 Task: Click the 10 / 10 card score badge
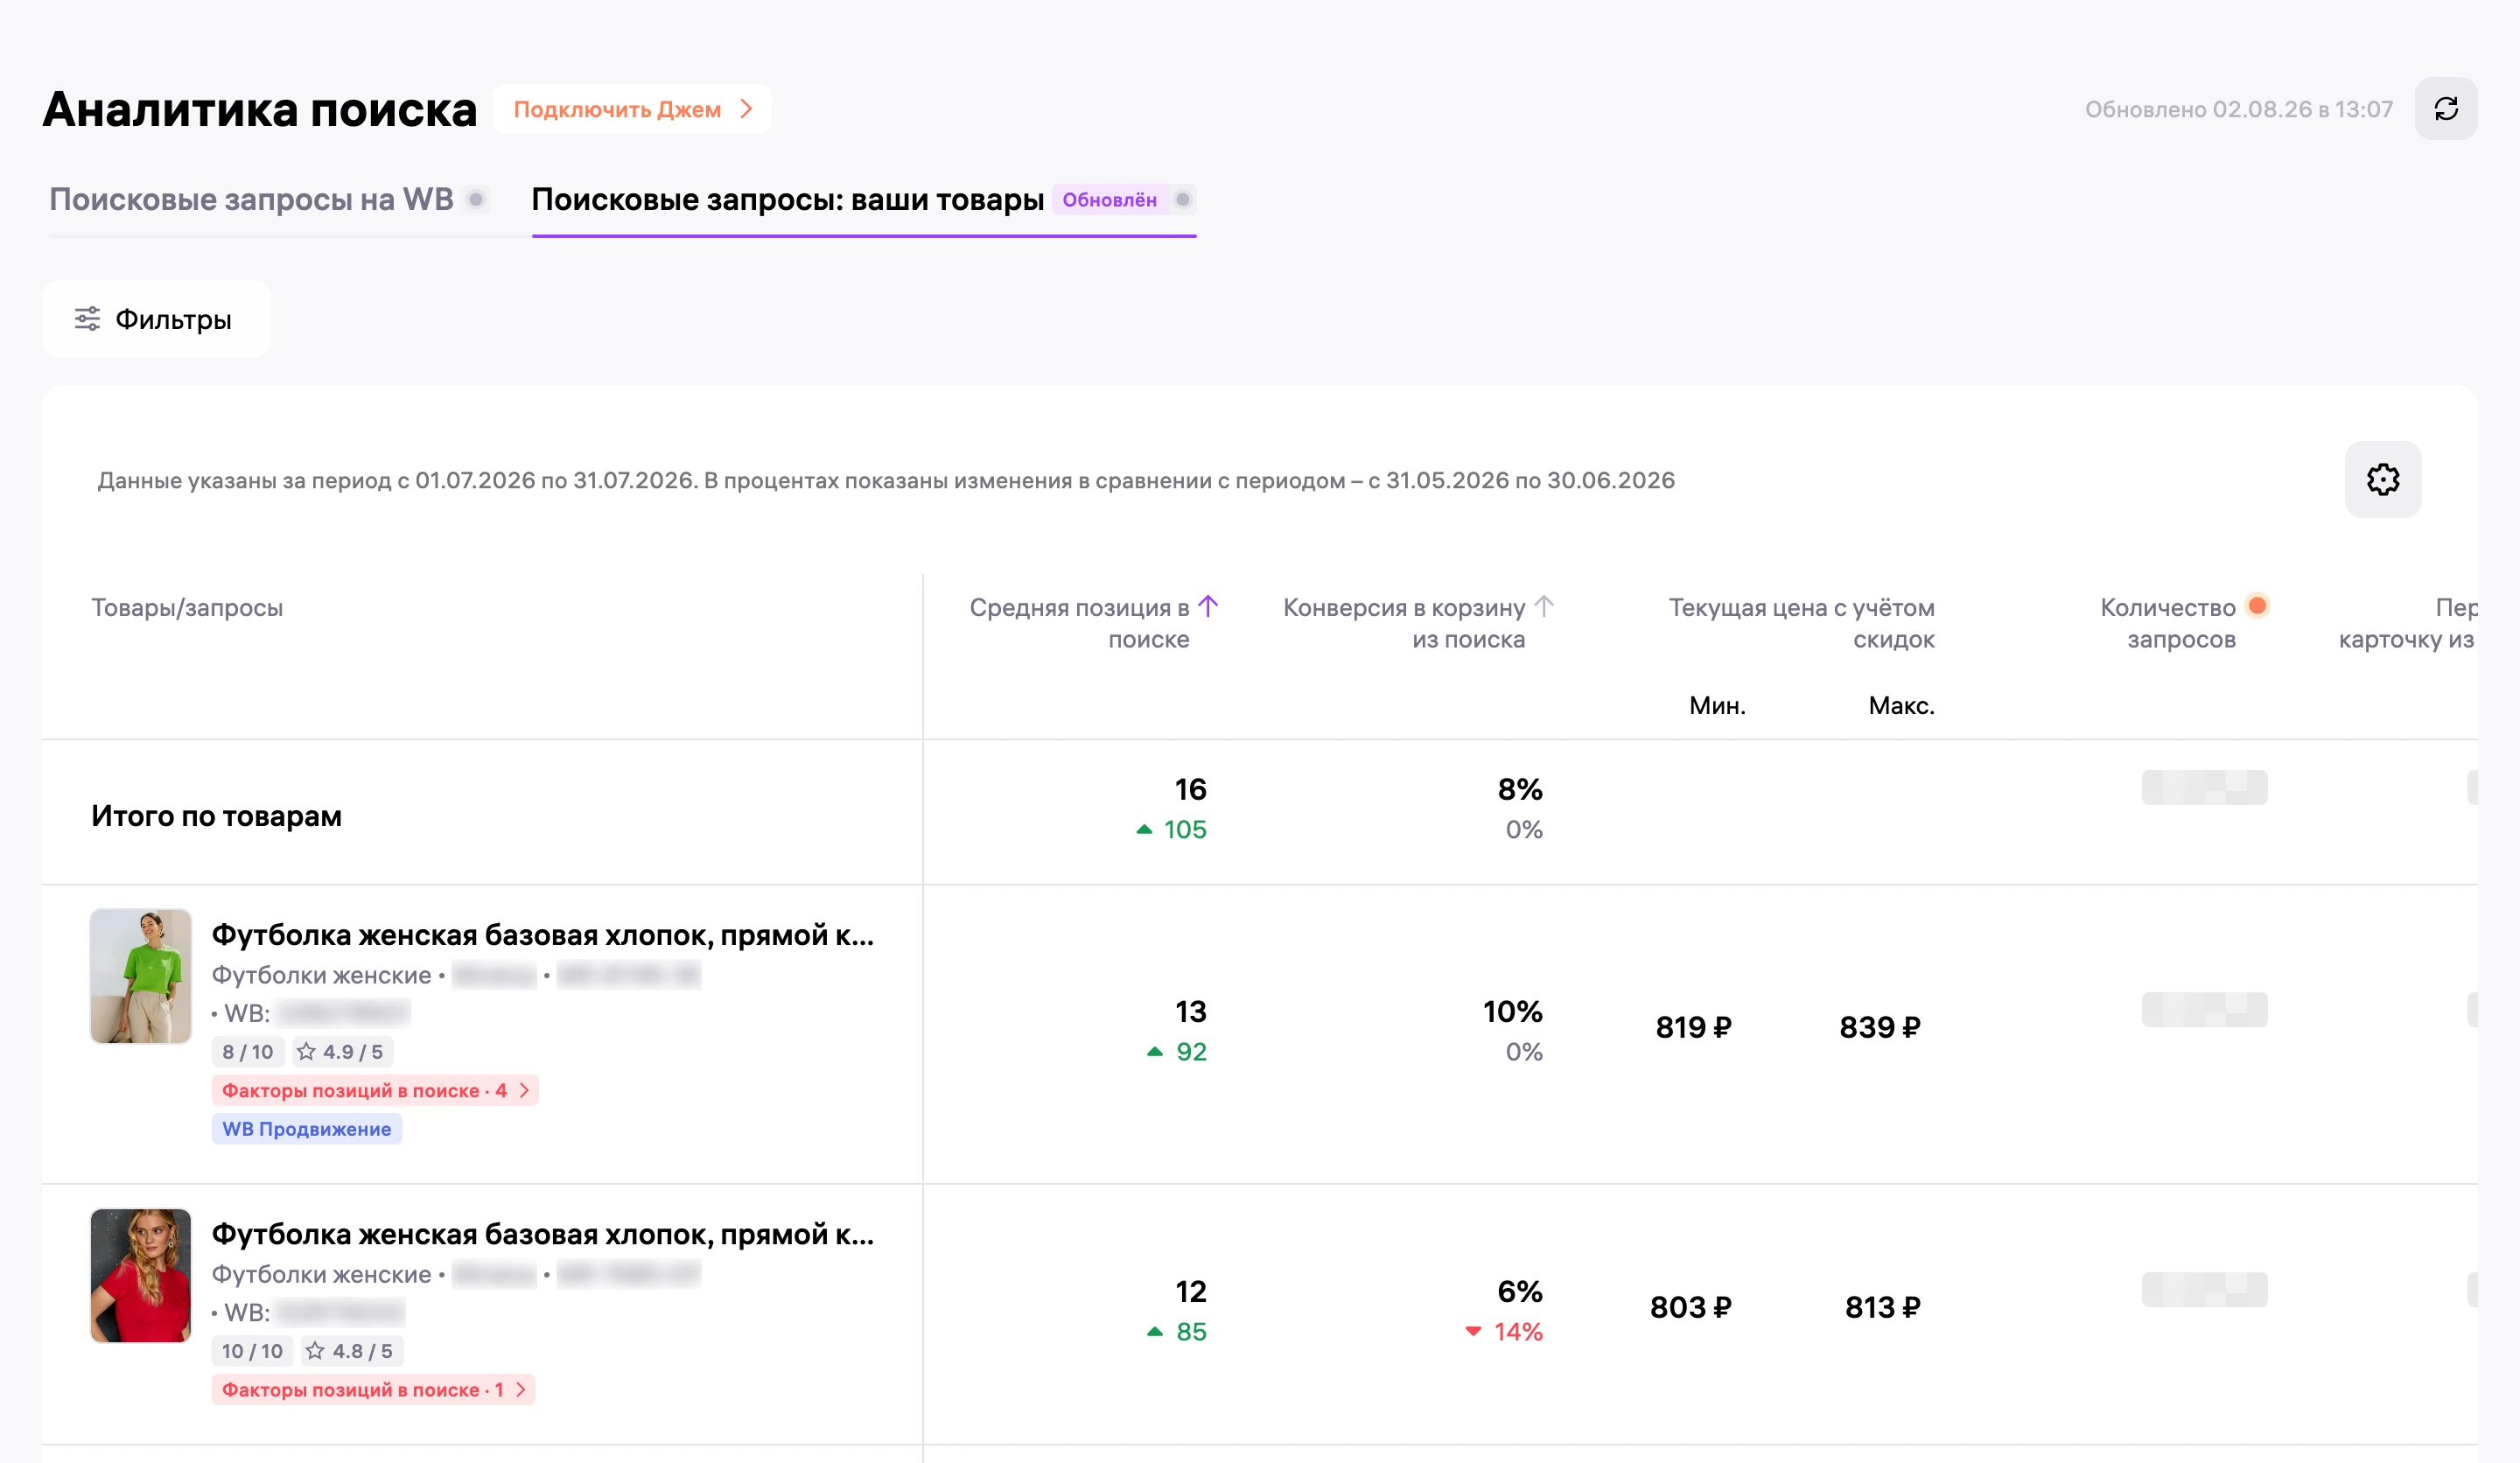[252, 1350]
